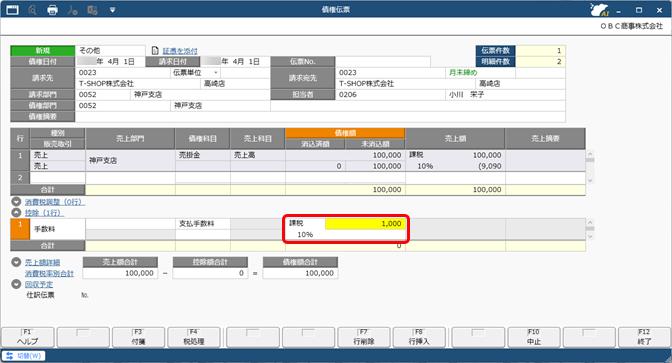Click the printer icon
Image resolution: width=672 pixels, height=363 pixels.
click(52, 9)
